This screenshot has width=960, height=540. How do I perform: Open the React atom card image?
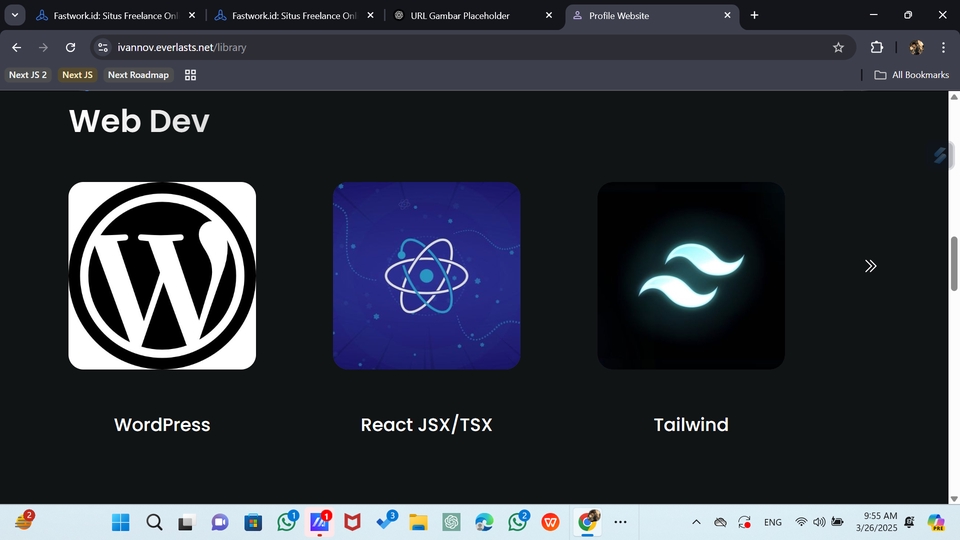(427, 276)
